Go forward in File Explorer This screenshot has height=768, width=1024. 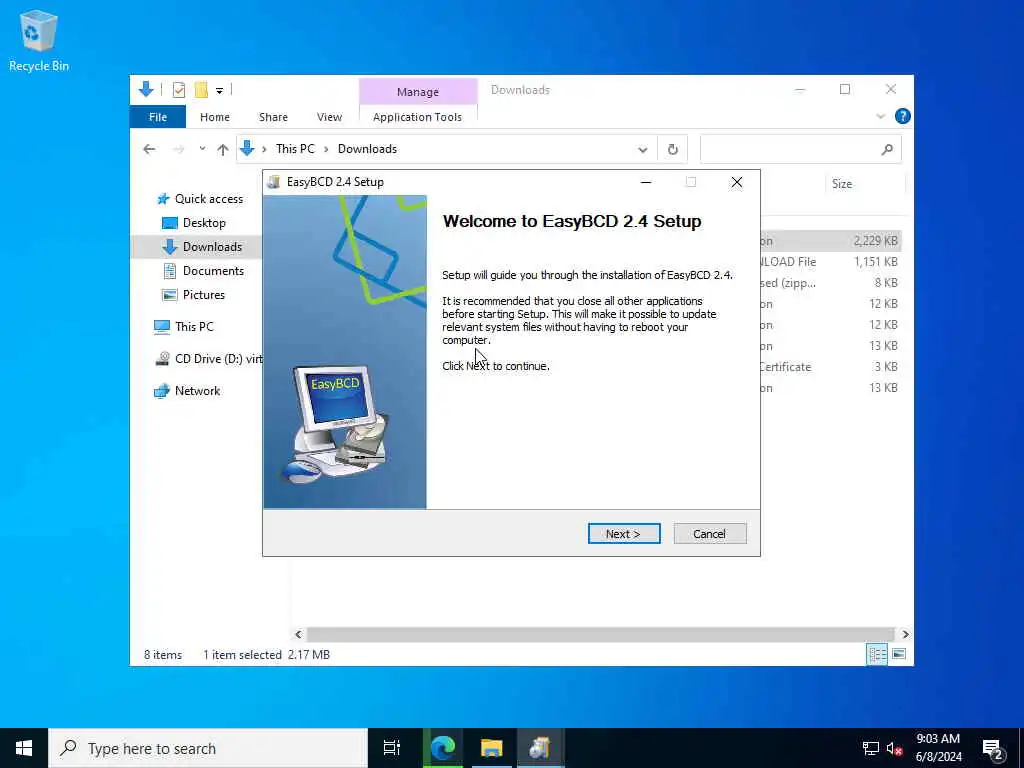pyautogui.click(x=178, y=149)
